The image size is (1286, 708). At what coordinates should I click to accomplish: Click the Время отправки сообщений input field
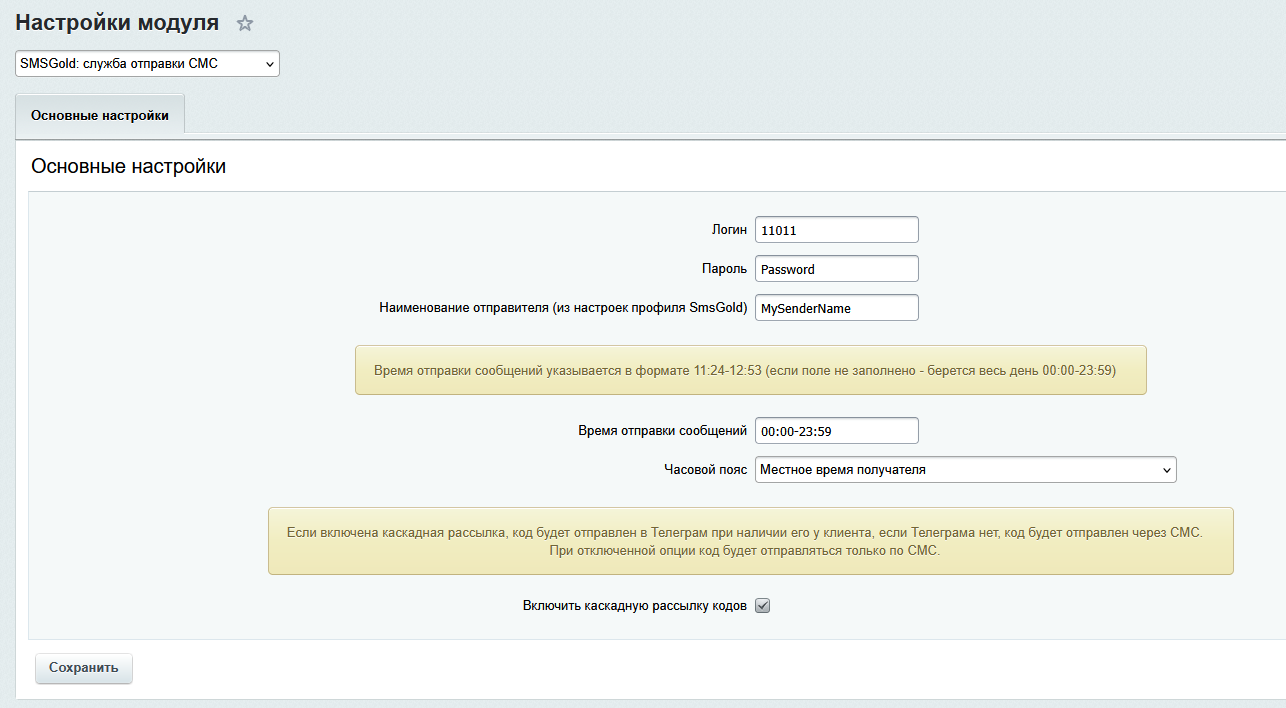(836, 431)
